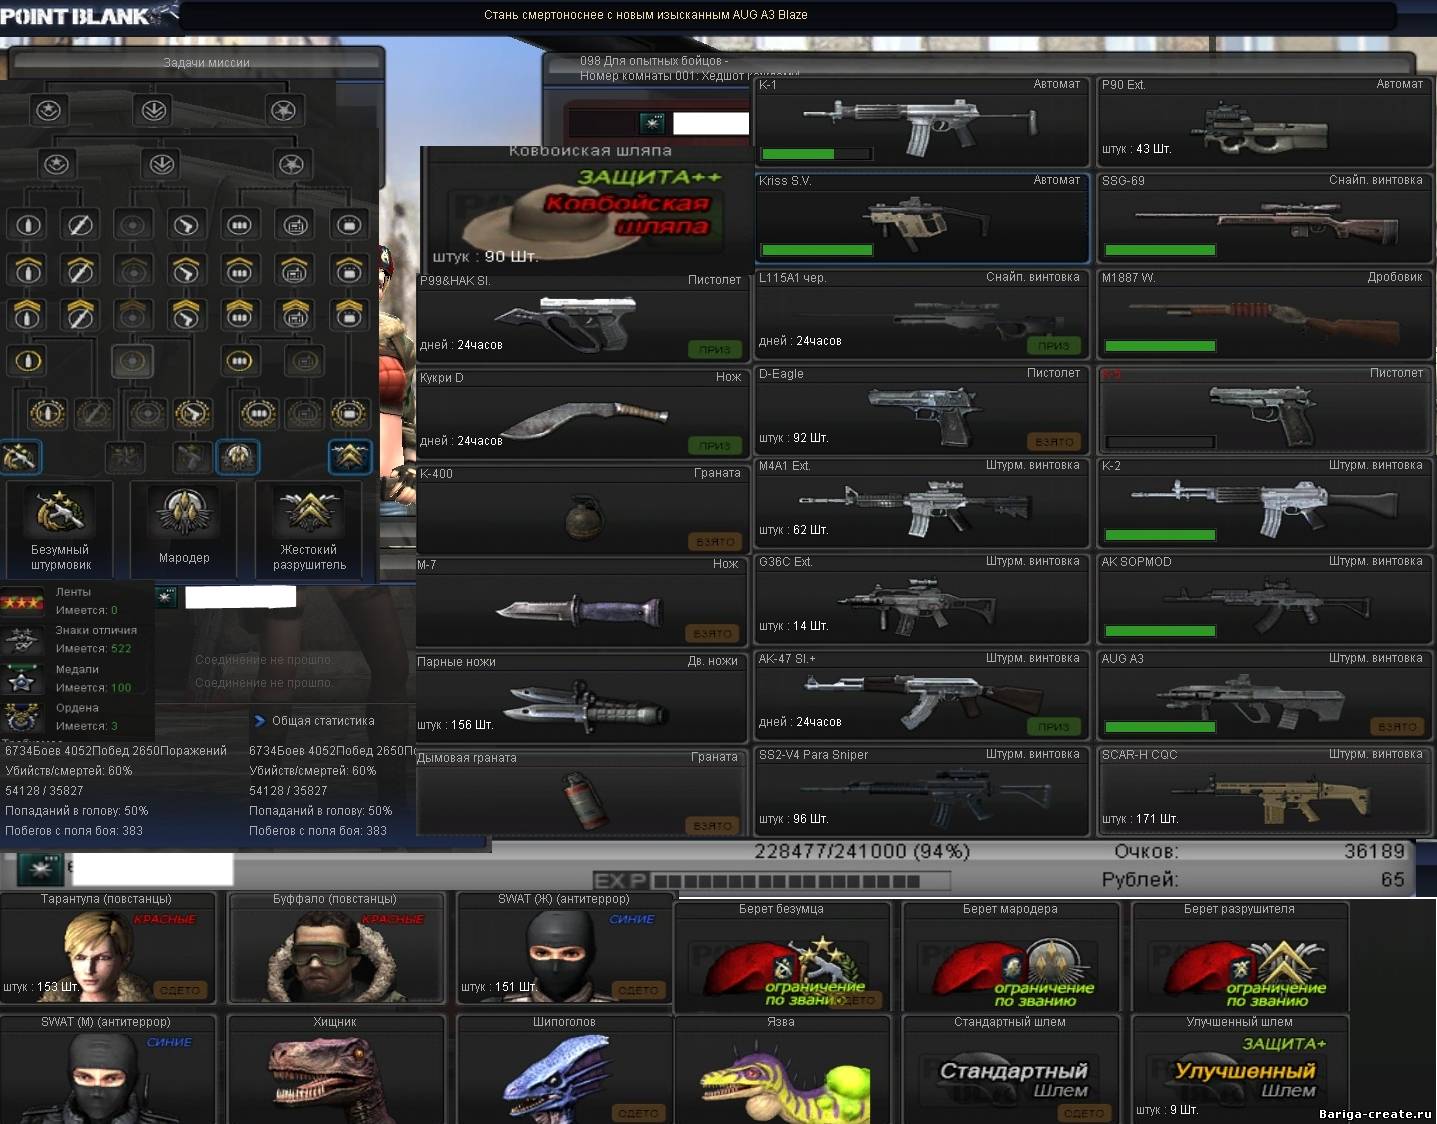The image size is (1437, 1124).
Task: Pick the Улучшенный шлем helmet
Action: pyautogui.click(x=1240, y=1069)
